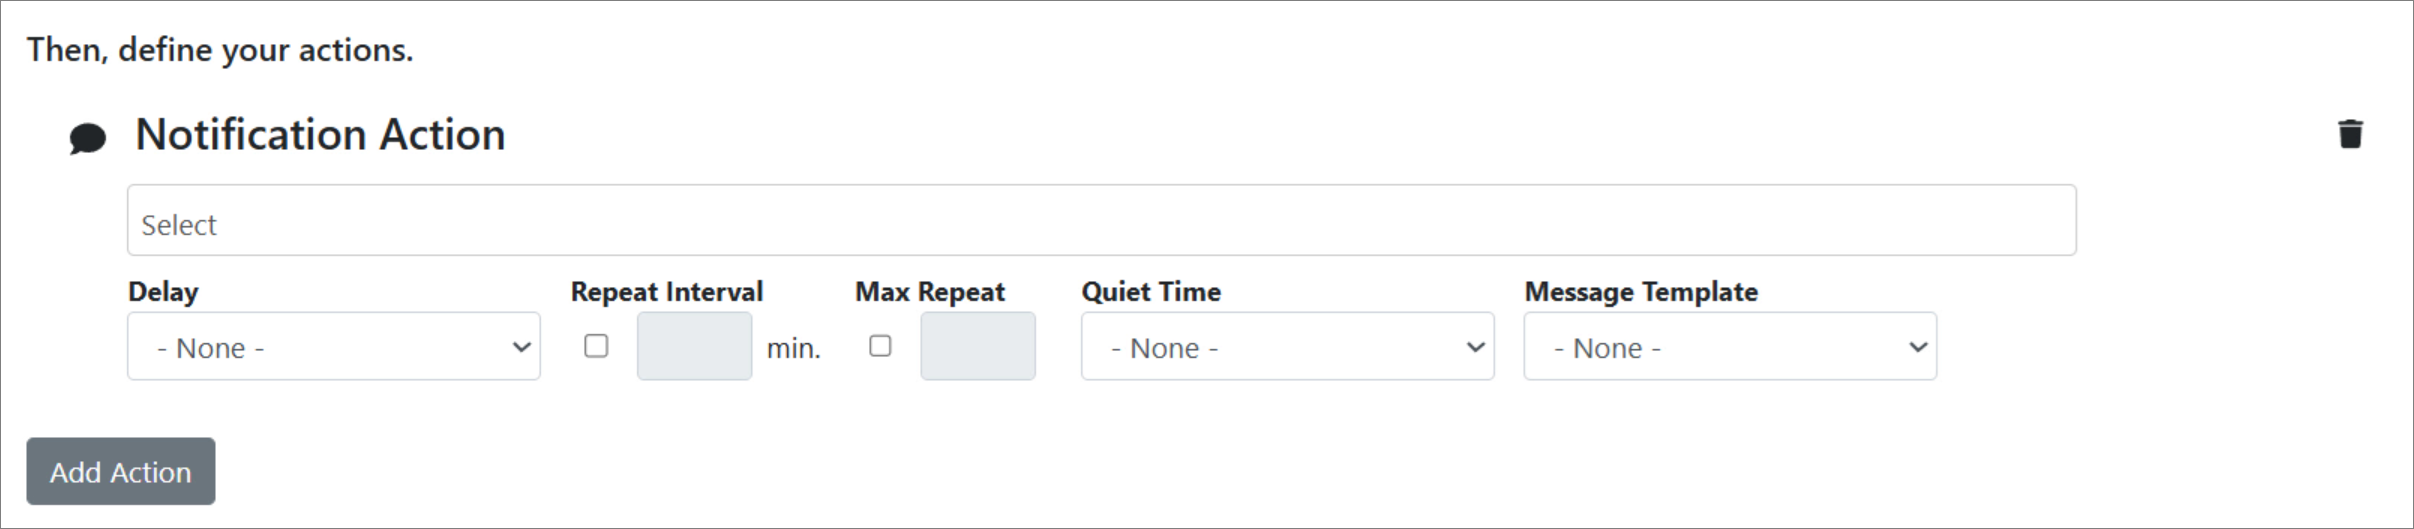Screen dimensions: 2414x529
Task: Click the Repeat Interval label
Action: 666,292
